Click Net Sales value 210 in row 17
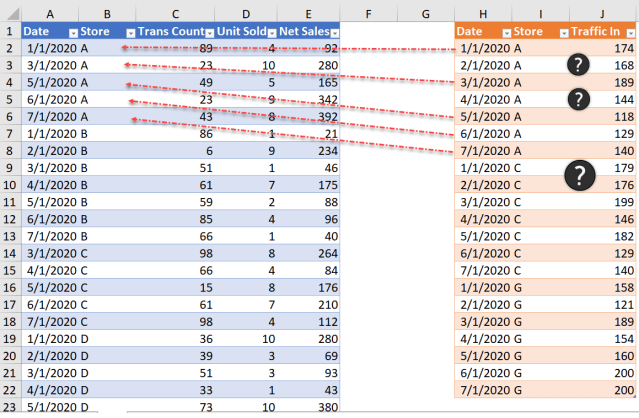Image resolution: width=639 pixels, height=418 pixels. coord(308,305)
